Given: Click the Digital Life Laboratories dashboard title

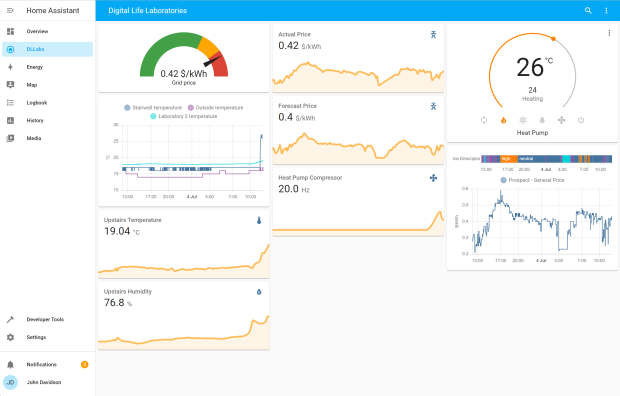Looking at the screenshot, I should 147,11.
